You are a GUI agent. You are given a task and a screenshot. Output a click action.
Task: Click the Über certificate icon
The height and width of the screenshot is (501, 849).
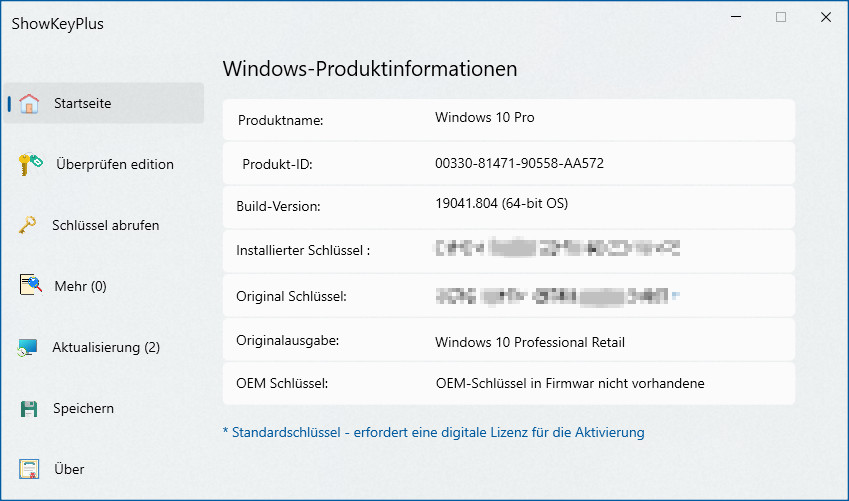click(x=29, y=470)
